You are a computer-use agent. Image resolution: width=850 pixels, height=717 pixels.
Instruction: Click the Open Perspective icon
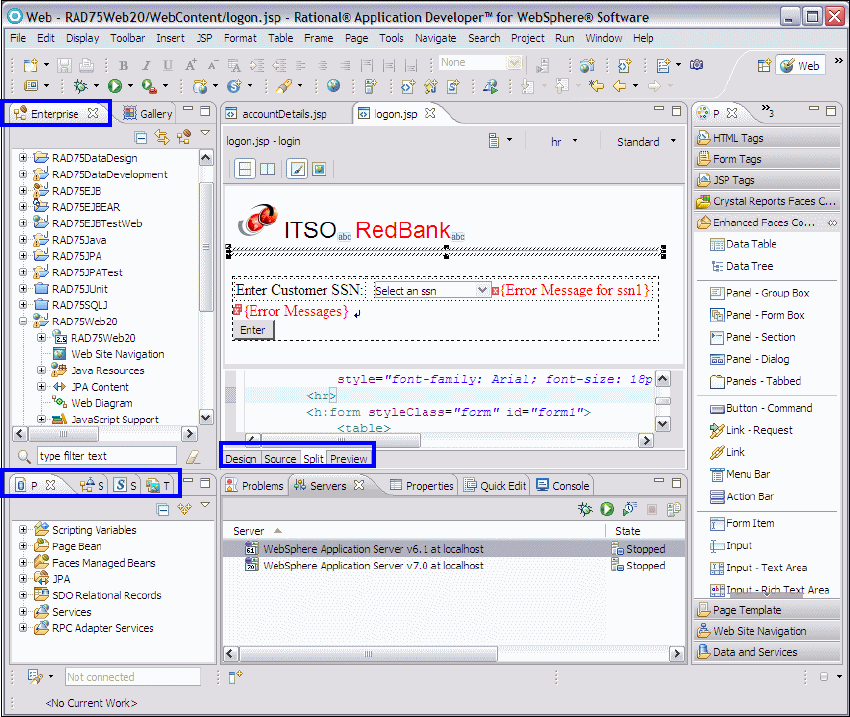click(x=764, y=66)
